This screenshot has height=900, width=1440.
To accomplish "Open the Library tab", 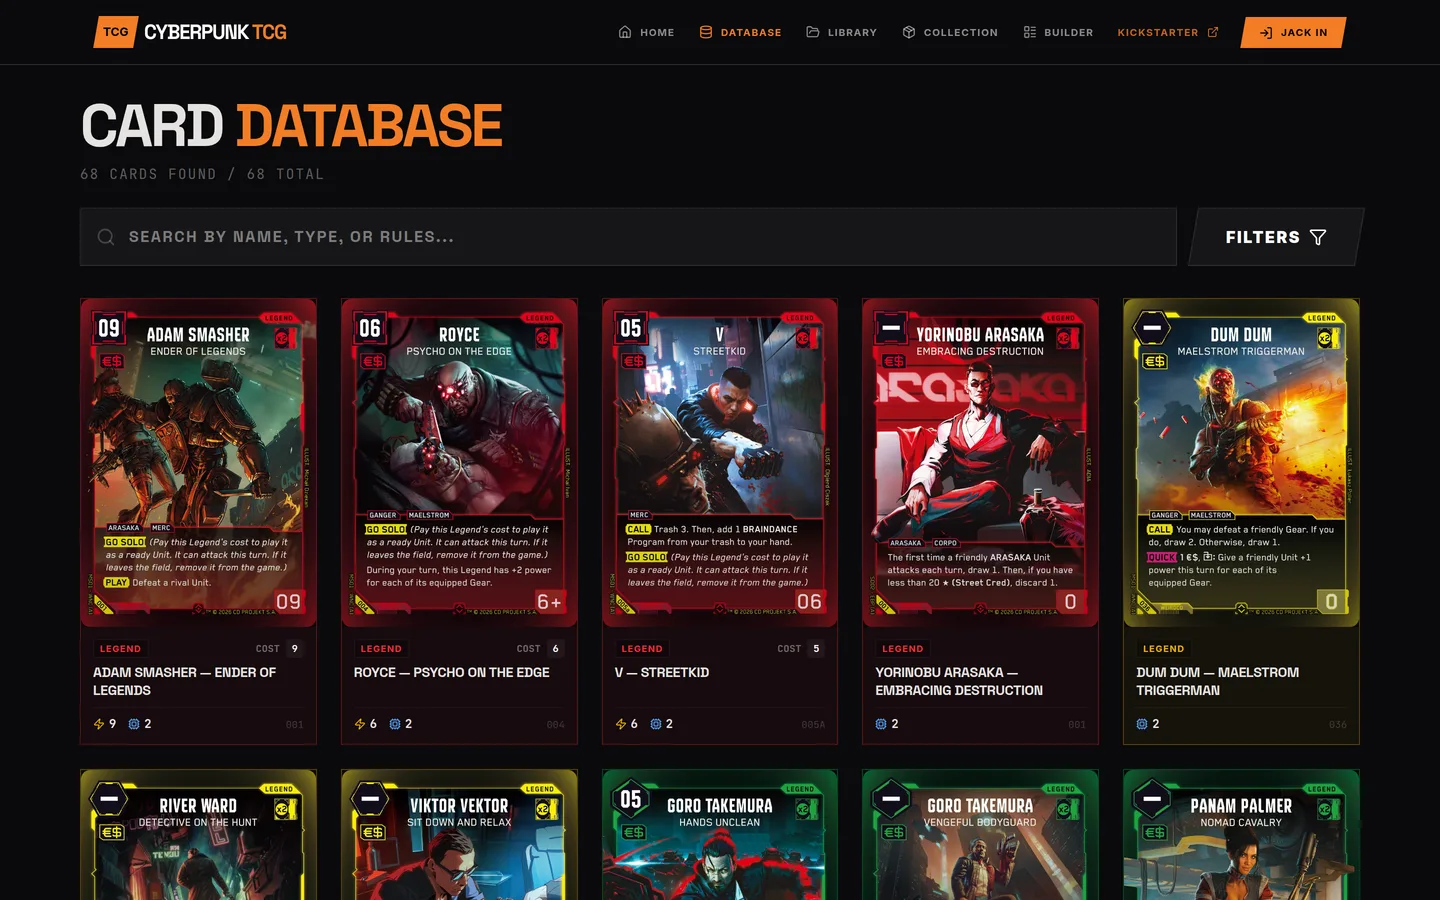I will coord(841,32).
